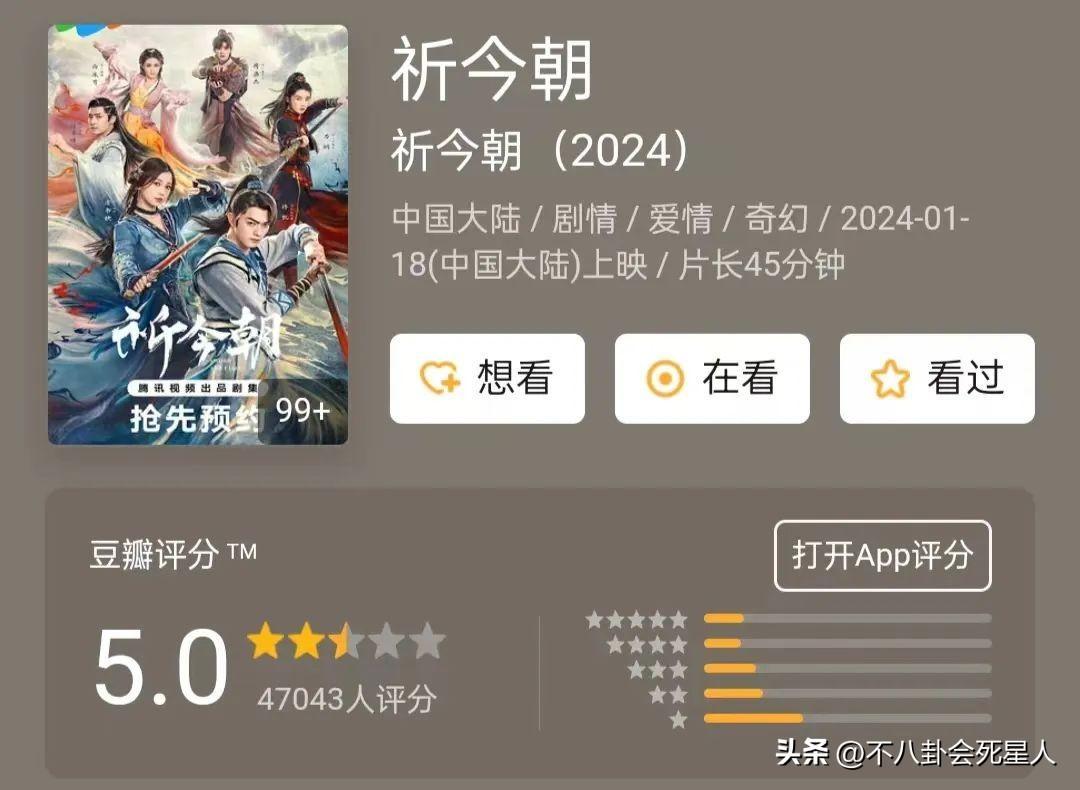The width and height of the screenshot is (1080, 790).
Task: Open the 祈今朝 poster thumbnail
Action: point(198,234)
